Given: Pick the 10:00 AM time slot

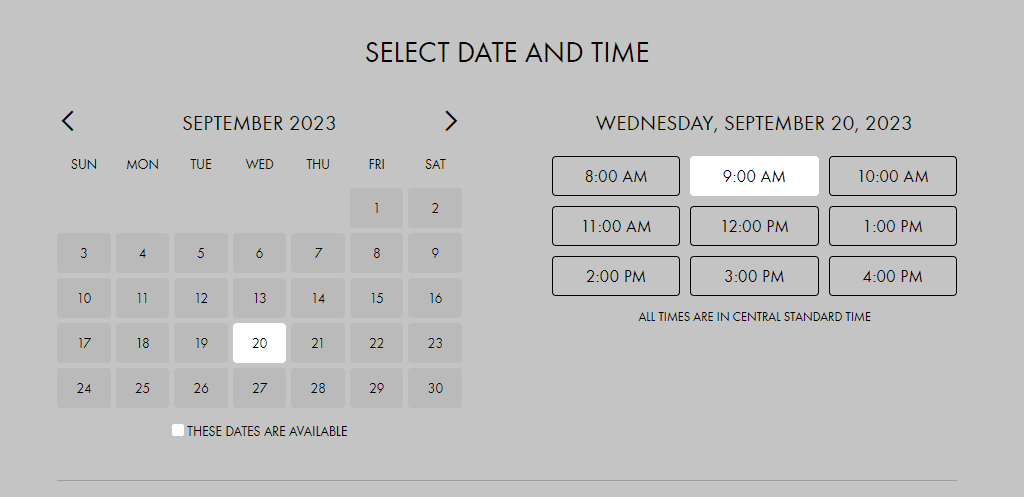Looking at the screenshot, I should point(893,176).
